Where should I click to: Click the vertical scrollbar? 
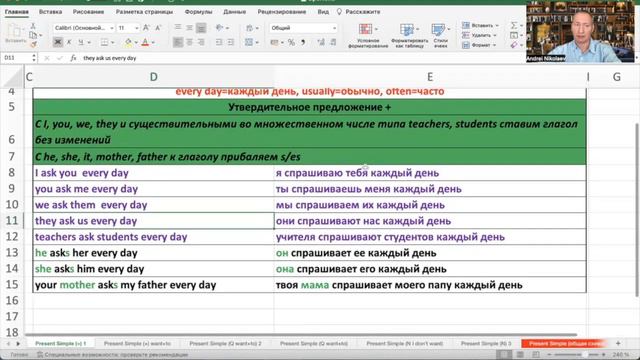pos(637,209)
